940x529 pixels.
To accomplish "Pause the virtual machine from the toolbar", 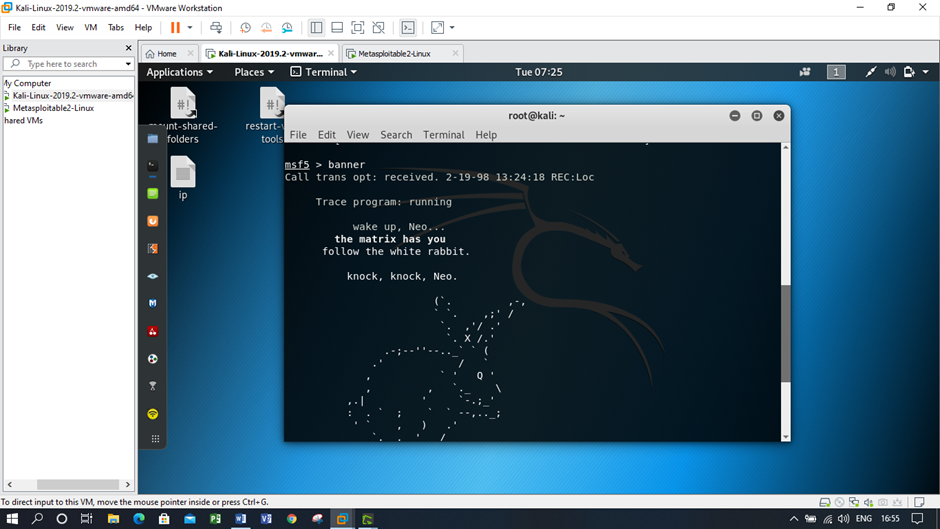I will pyautogui.click(x=175, y=28).
